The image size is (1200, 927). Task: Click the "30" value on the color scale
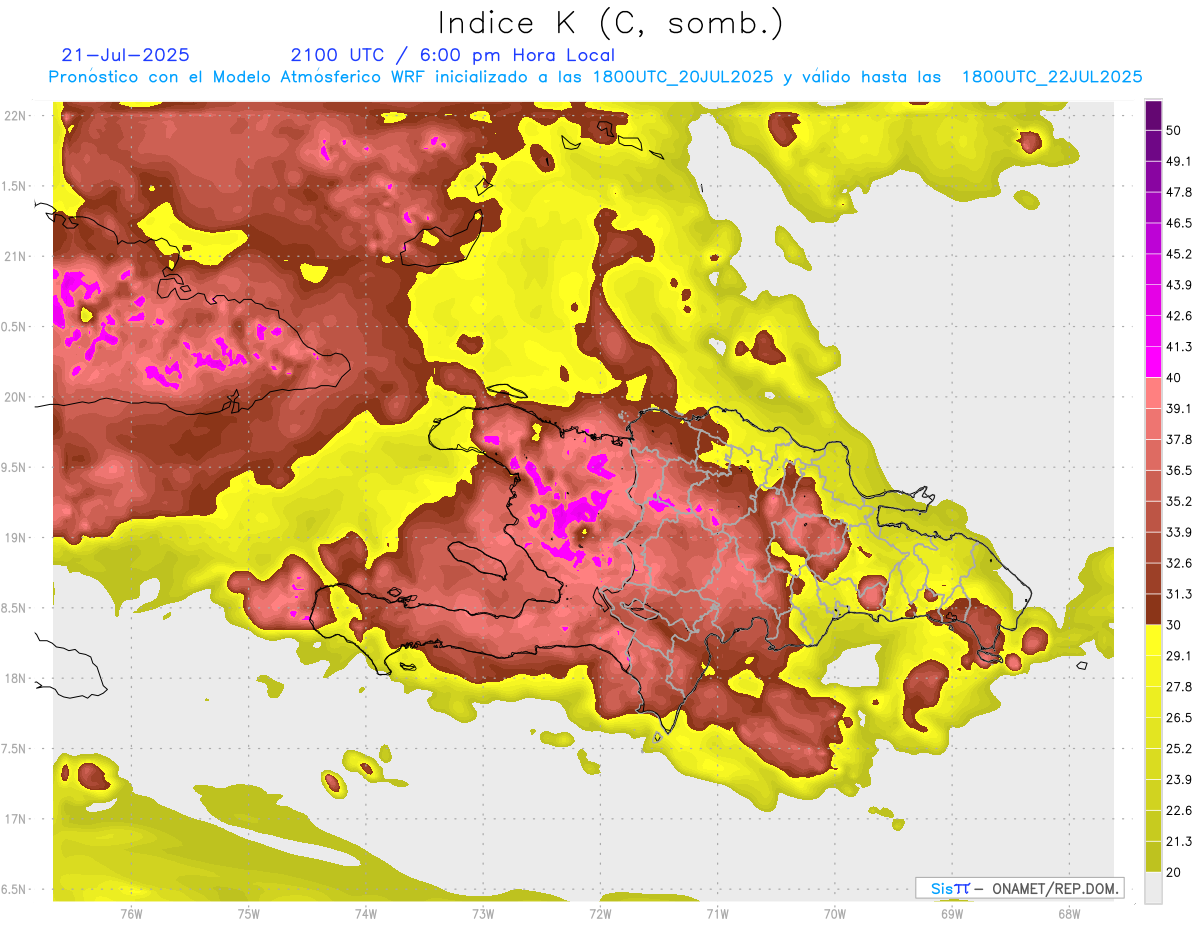[x=1174, y=625]
